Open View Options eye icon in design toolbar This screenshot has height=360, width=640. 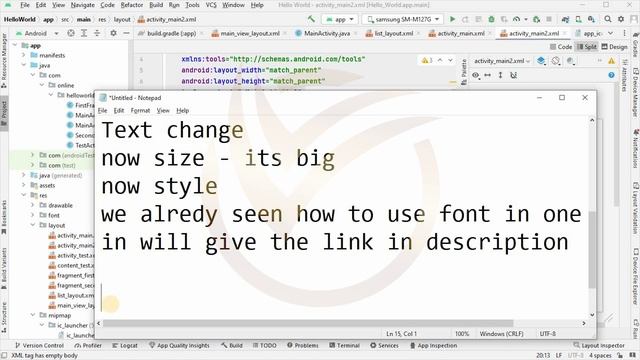[x=476, y=75]
